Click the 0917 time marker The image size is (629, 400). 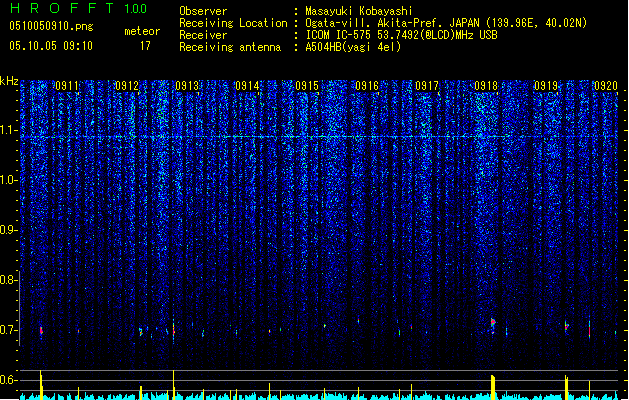point(427,86)
